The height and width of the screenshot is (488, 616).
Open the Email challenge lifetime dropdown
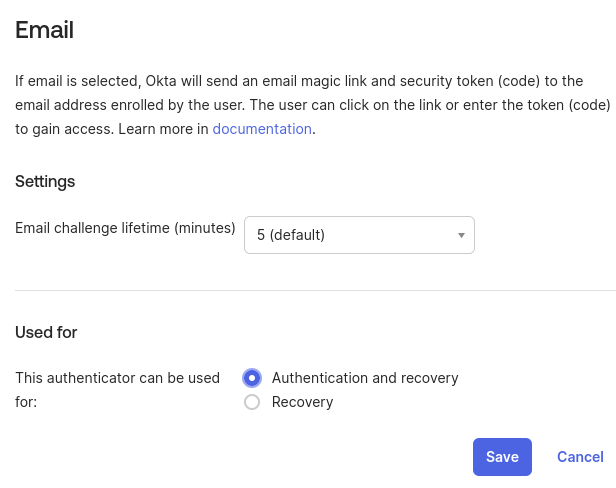point(359,235)
